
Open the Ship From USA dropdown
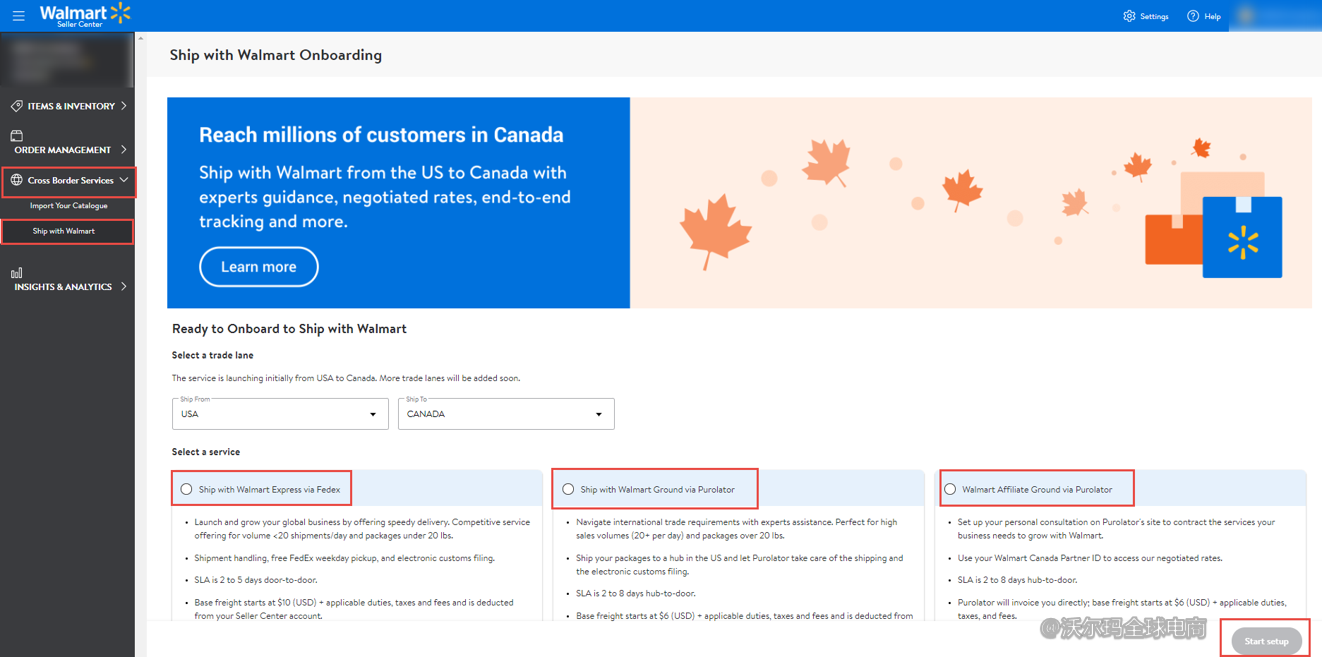point(280,414)
